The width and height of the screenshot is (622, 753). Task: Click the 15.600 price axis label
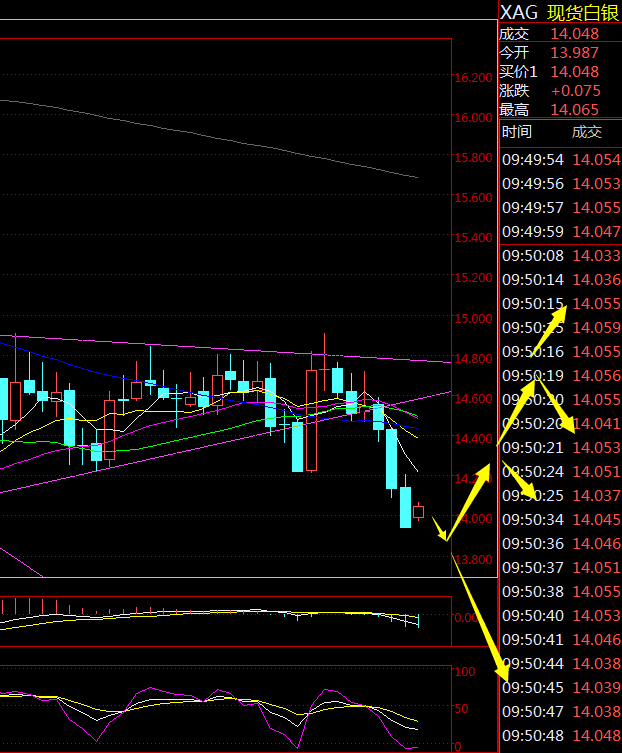click(x=473, y=197)
